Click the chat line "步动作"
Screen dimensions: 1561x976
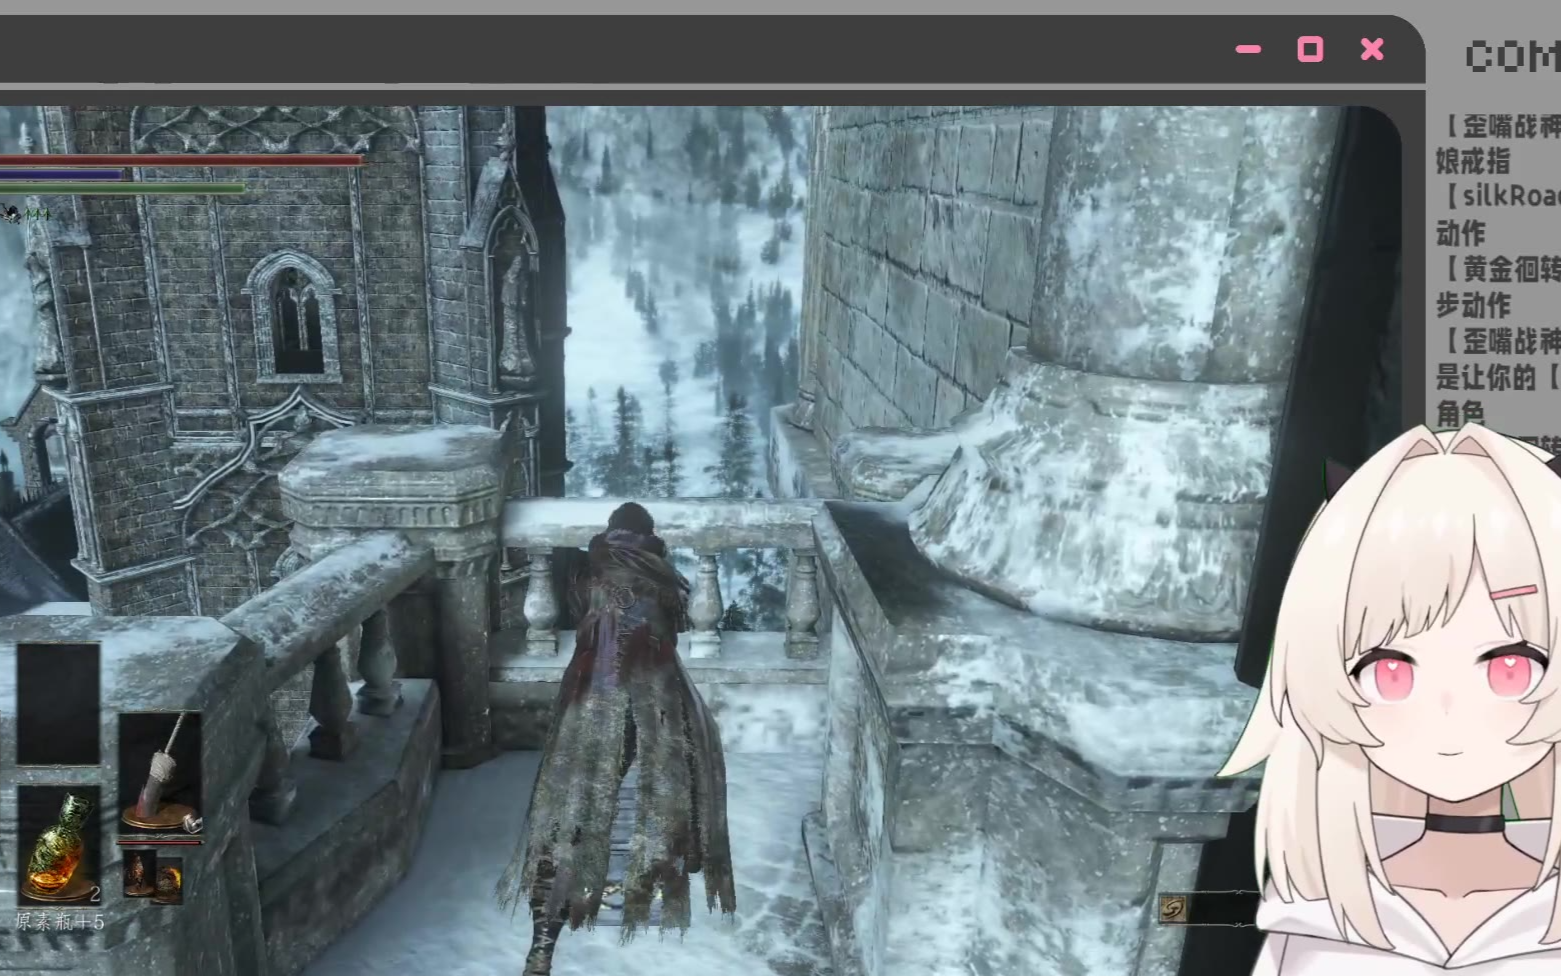point(1473,305)
